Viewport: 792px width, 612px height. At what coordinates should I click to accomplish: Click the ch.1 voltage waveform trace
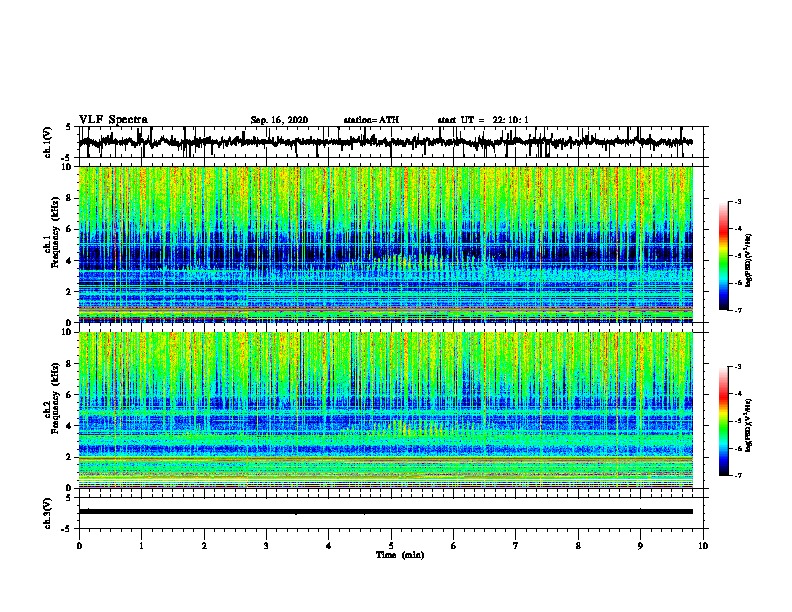coord(385,142)
